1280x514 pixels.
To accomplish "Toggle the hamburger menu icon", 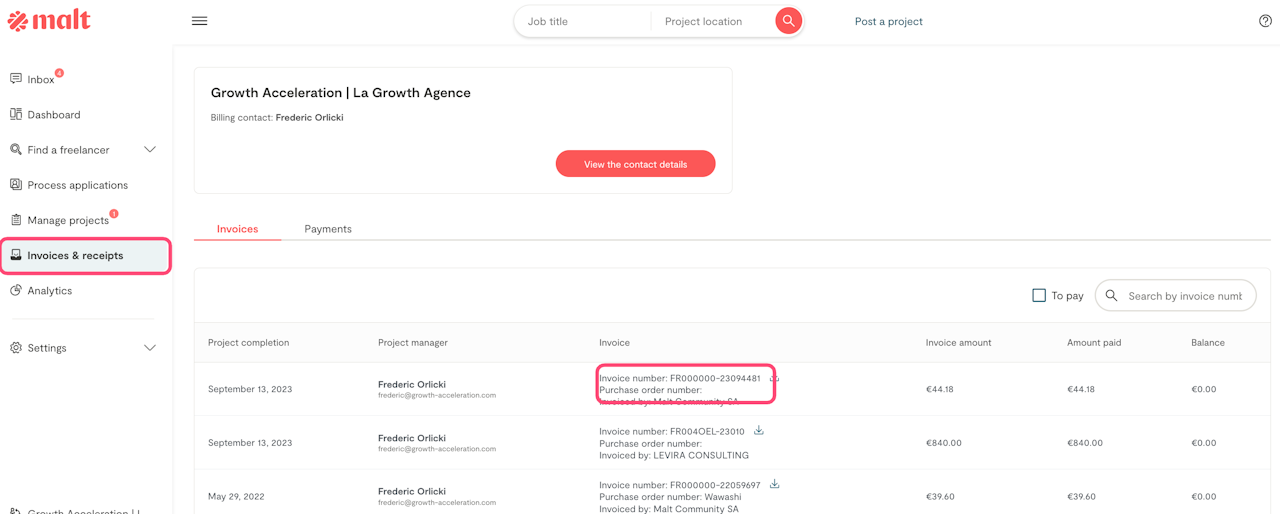I will click(x=200, y=21).
